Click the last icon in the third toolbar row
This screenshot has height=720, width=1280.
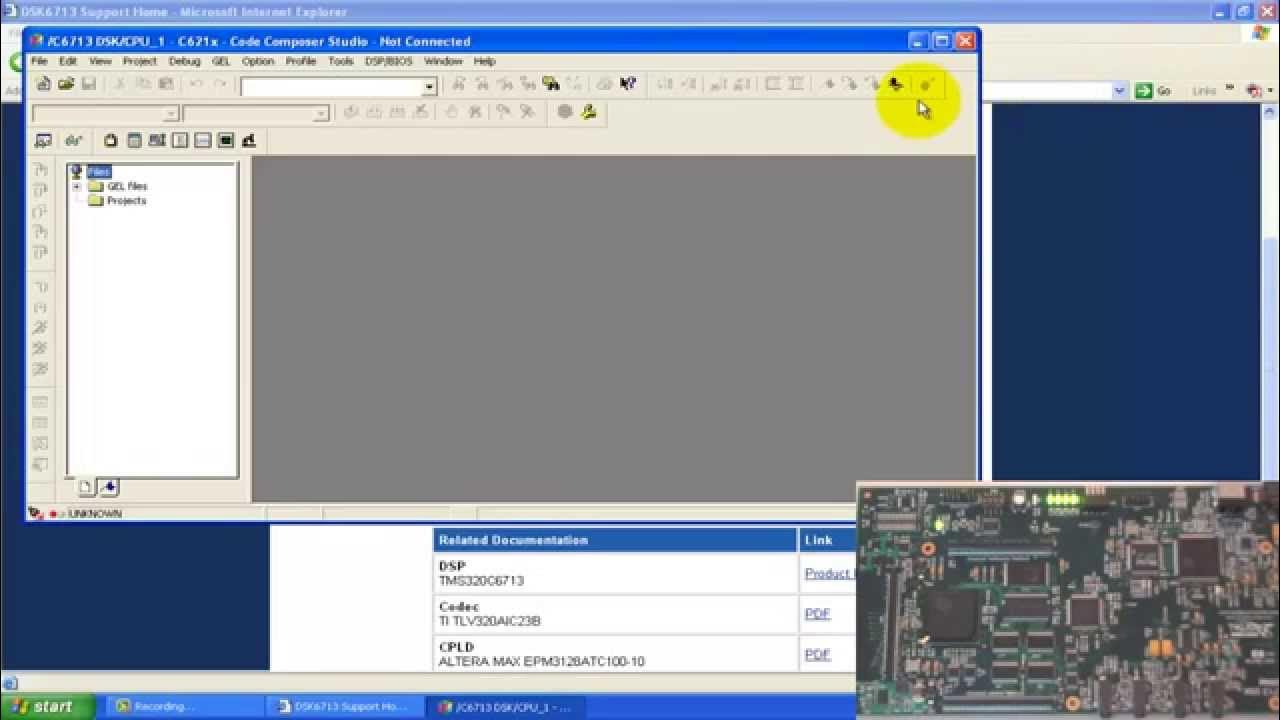249,140
